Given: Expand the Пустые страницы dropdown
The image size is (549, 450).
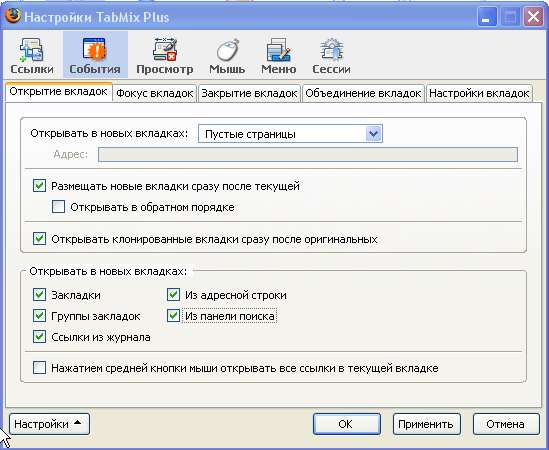Looking at the screenshot, I should [x=290, y=134].
